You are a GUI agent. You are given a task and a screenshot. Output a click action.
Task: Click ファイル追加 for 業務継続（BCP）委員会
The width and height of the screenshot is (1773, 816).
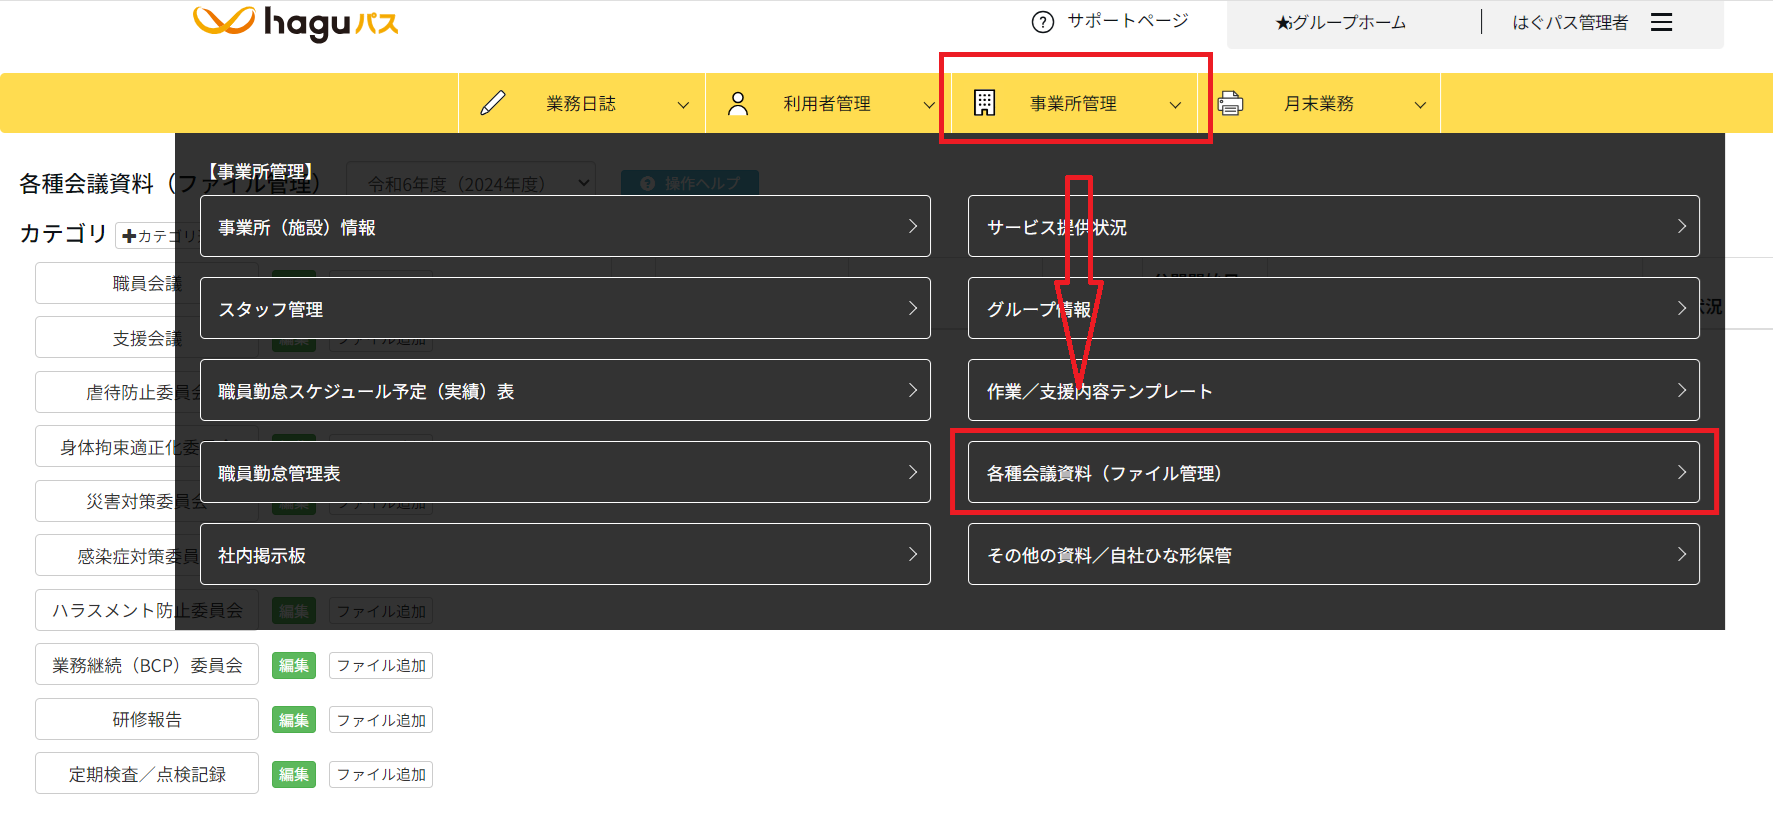381,666
